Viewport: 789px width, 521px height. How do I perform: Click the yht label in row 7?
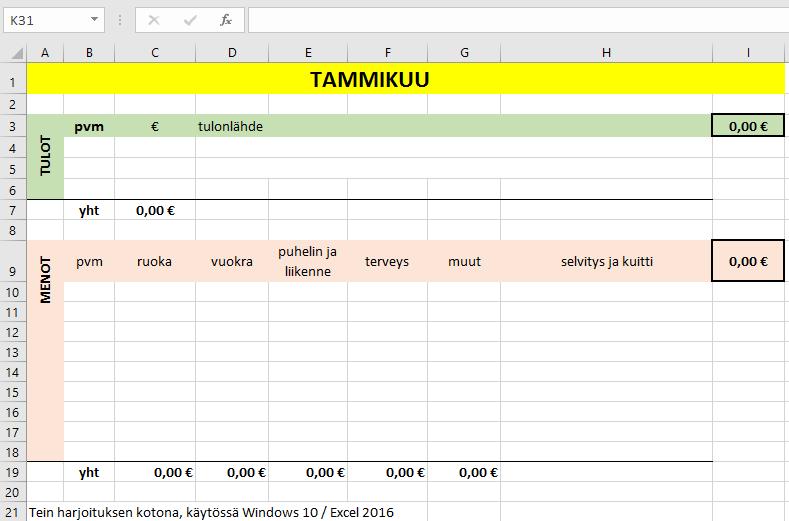(89, 210)
